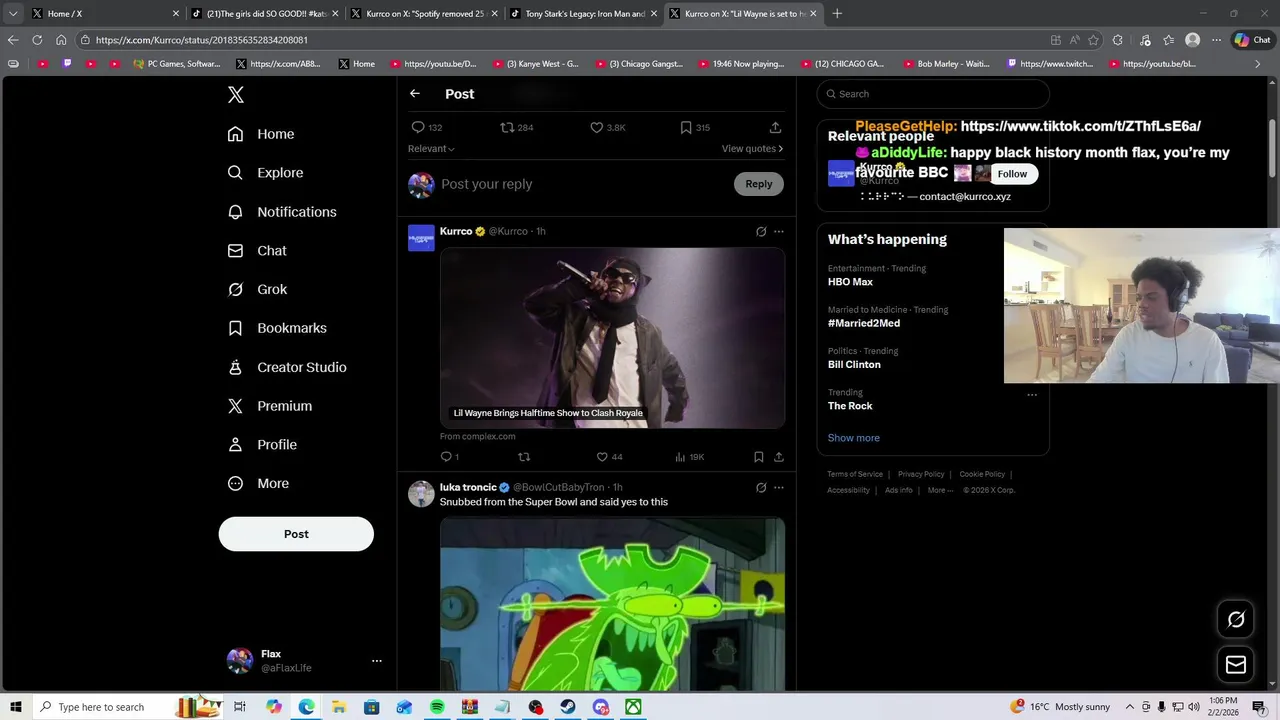This screenshot has height=720, width=1280.
Task: Open the Relevant sort dropdown
Action: (431, 149)
